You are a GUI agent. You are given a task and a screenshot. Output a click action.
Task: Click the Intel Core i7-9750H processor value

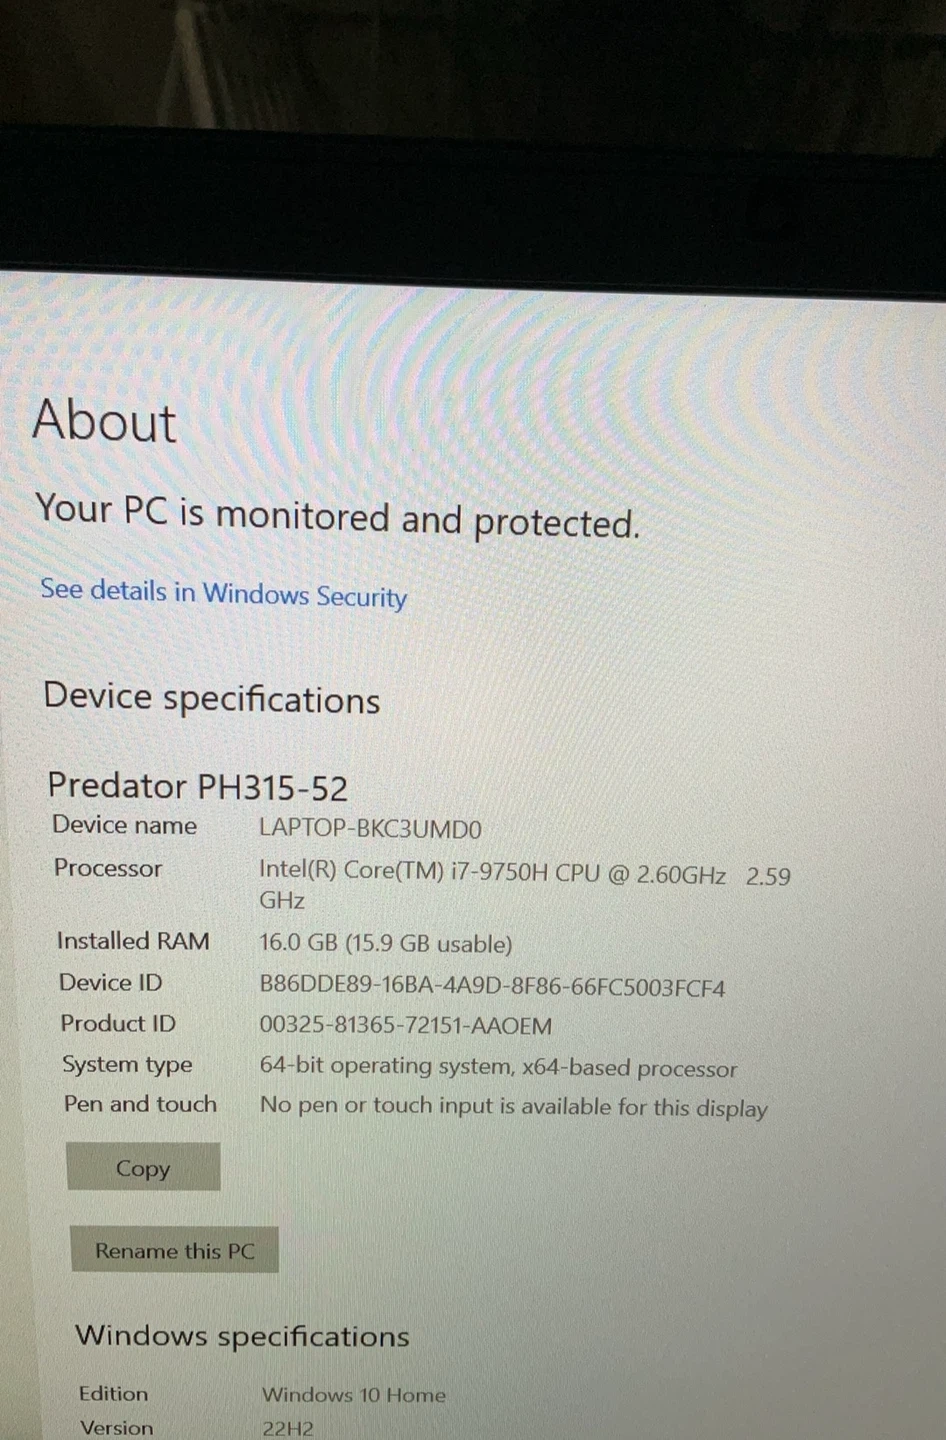[524, 886]
